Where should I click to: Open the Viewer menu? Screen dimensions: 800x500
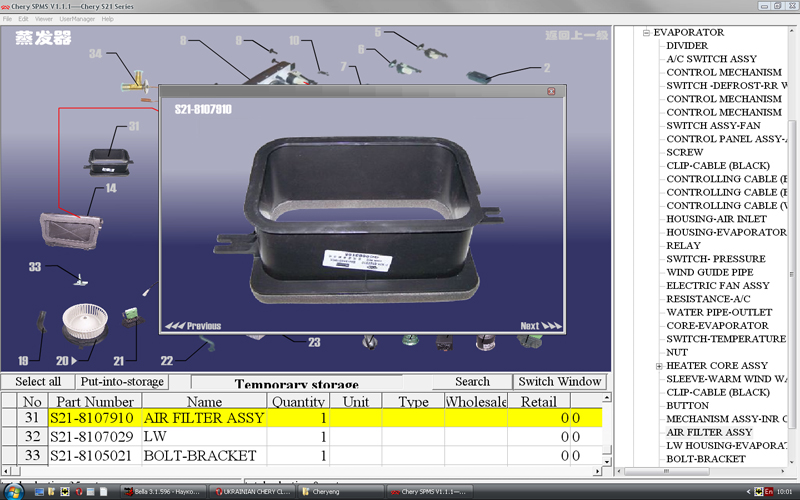pos(44,19)
